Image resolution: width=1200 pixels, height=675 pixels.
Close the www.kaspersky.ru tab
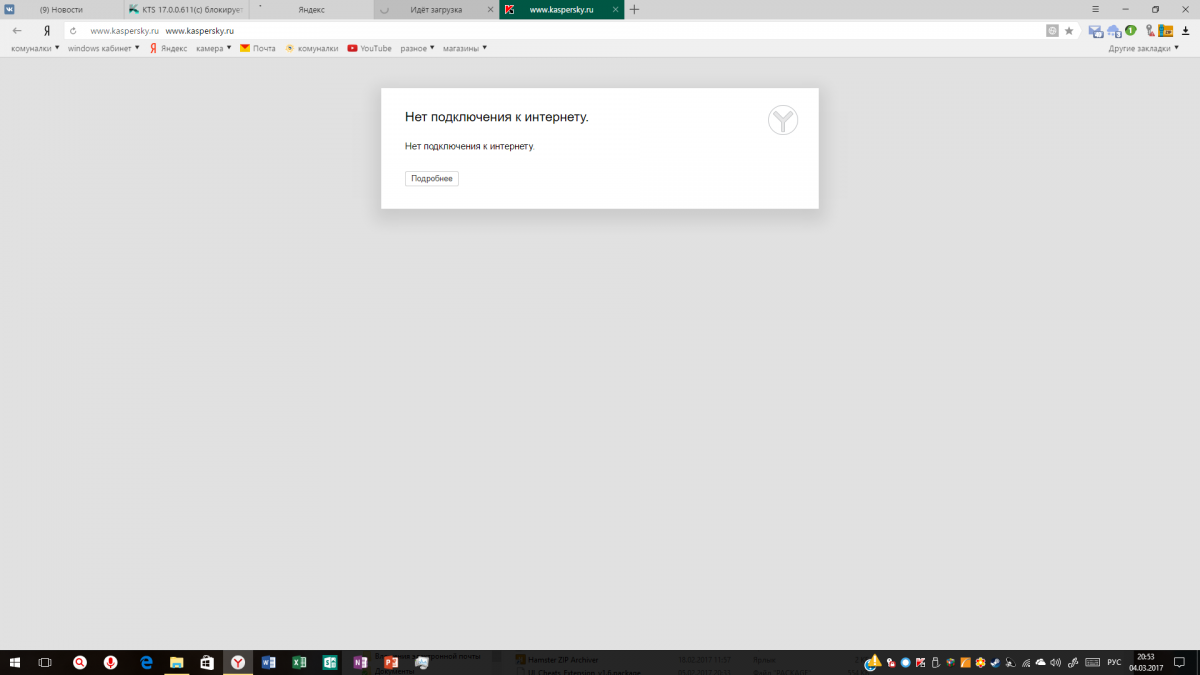[x=614, y=9]
